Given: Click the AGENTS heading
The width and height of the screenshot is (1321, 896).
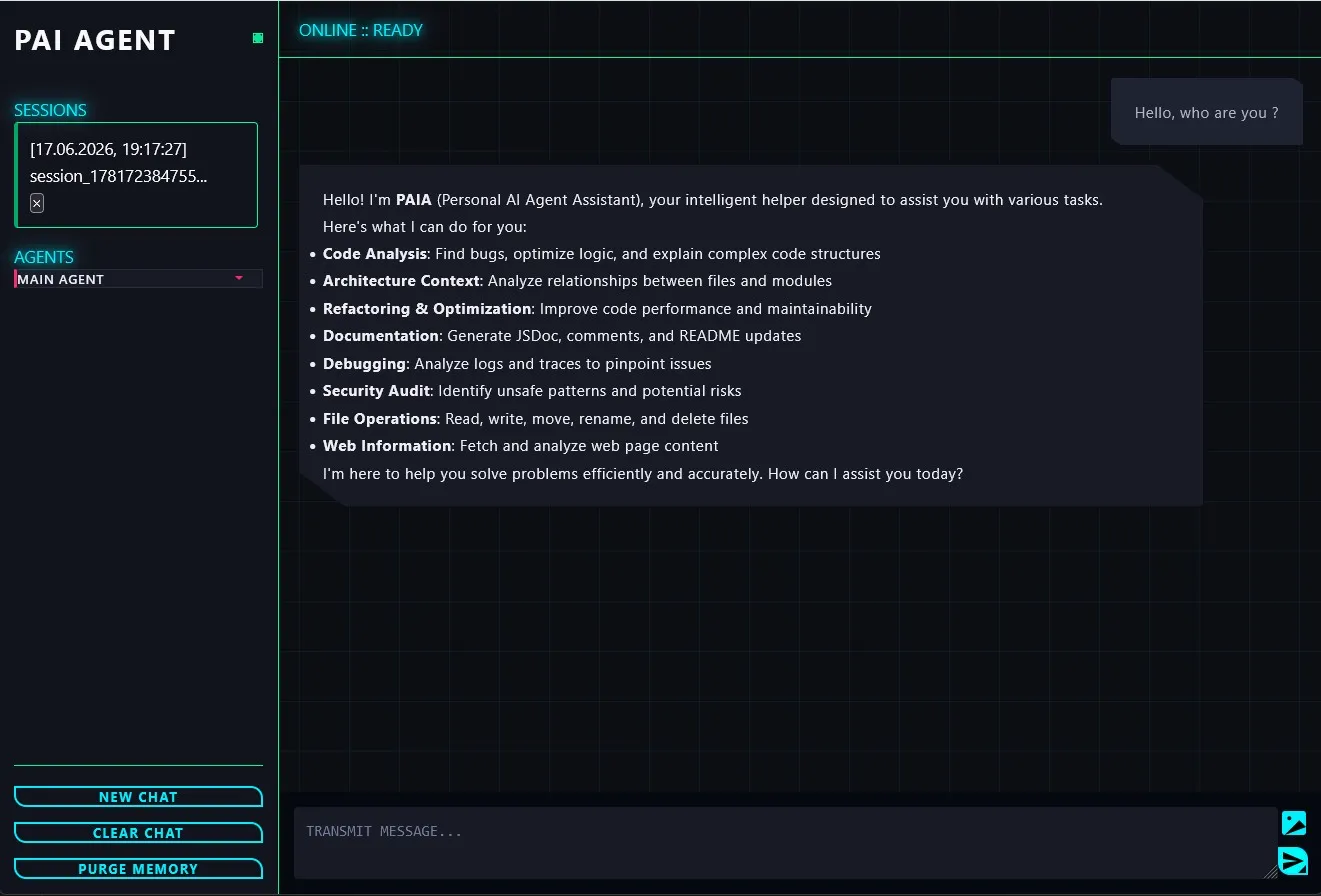Looking at the screenshot, I should (x=44, y=257).
